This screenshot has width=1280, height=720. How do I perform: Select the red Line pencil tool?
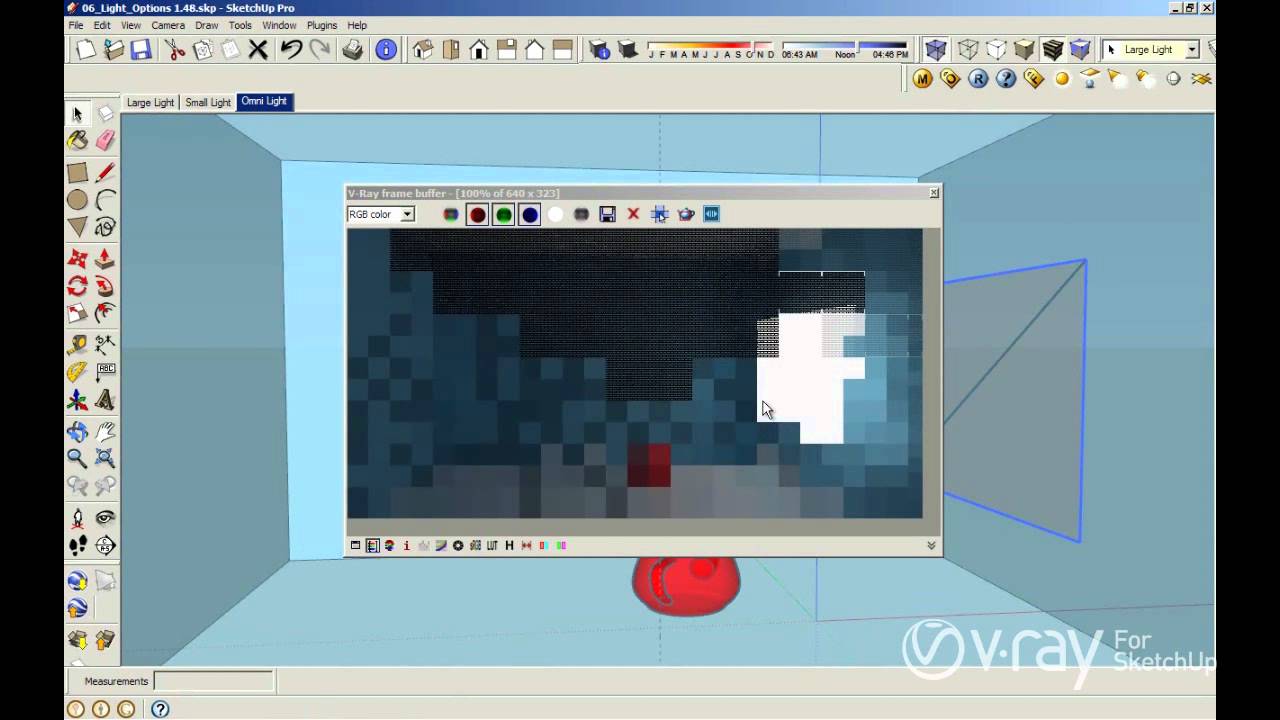click(x=105, y=172)
